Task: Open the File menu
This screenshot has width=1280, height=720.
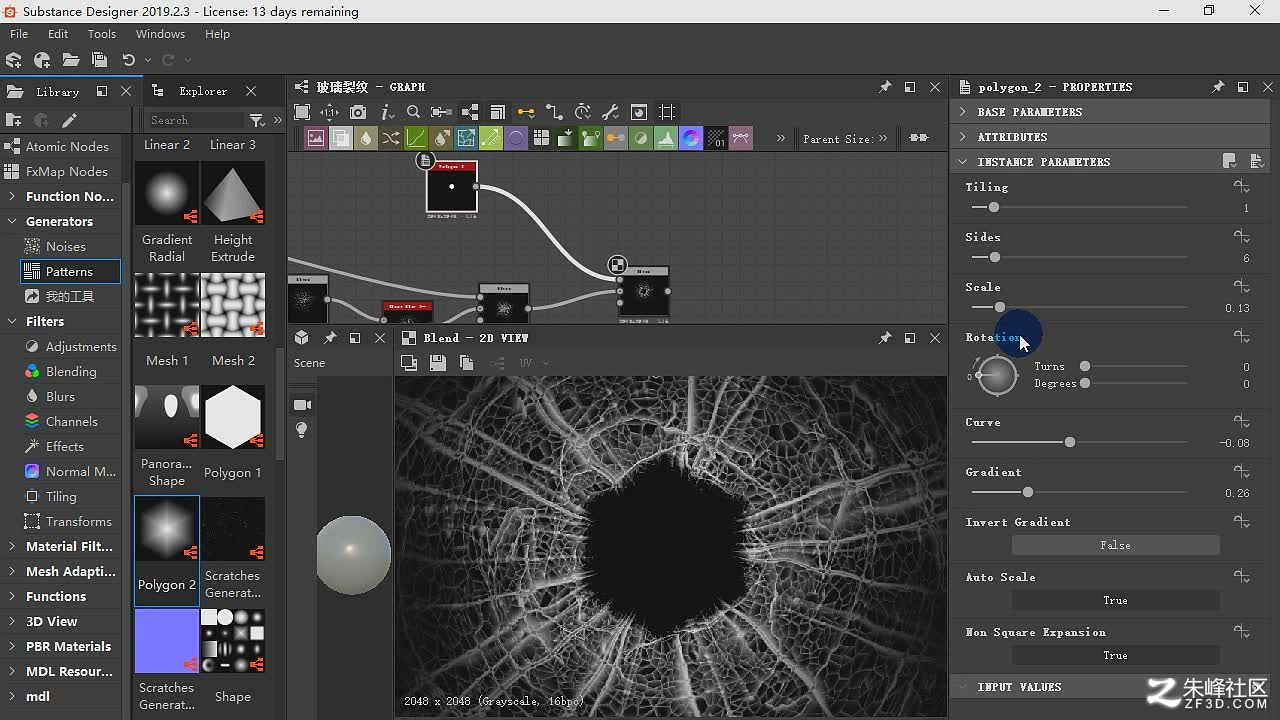Action: pos(19,34)
